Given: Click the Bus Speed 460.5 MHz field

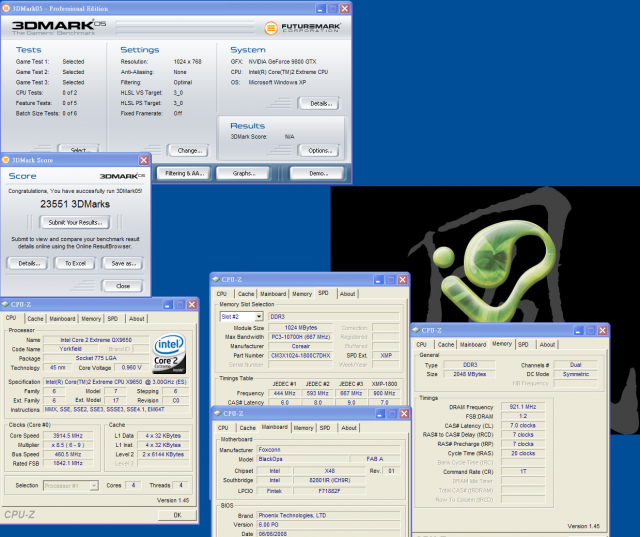Looking at the screenshot, I should (x=68, y=455).
